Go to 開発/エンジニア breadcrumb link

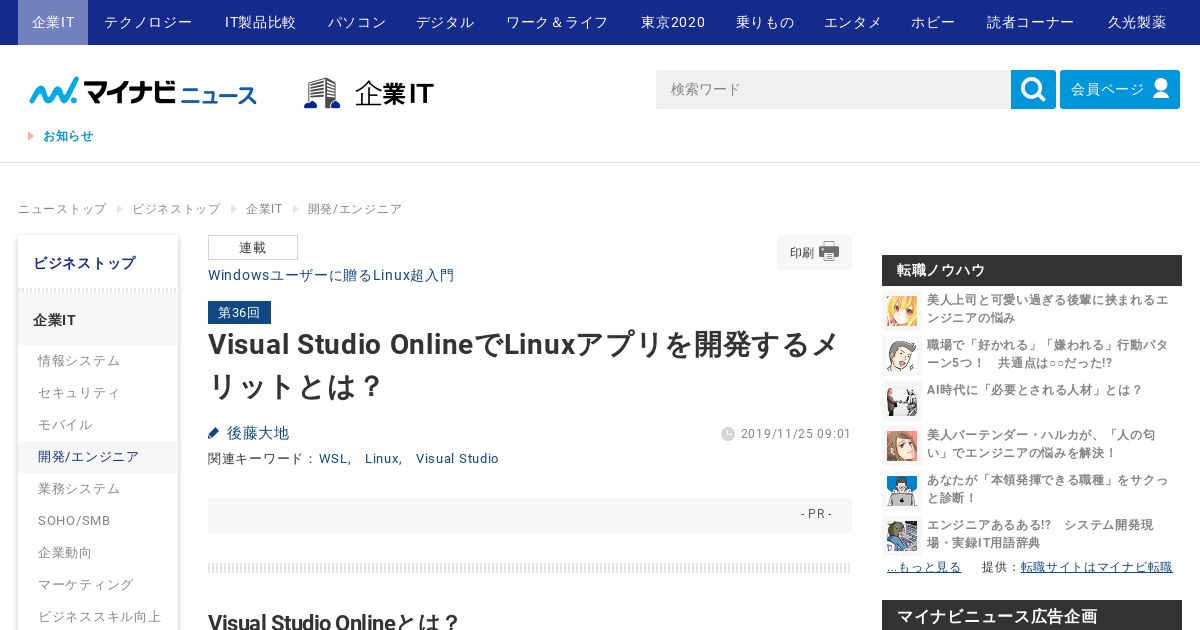(355, 209)
